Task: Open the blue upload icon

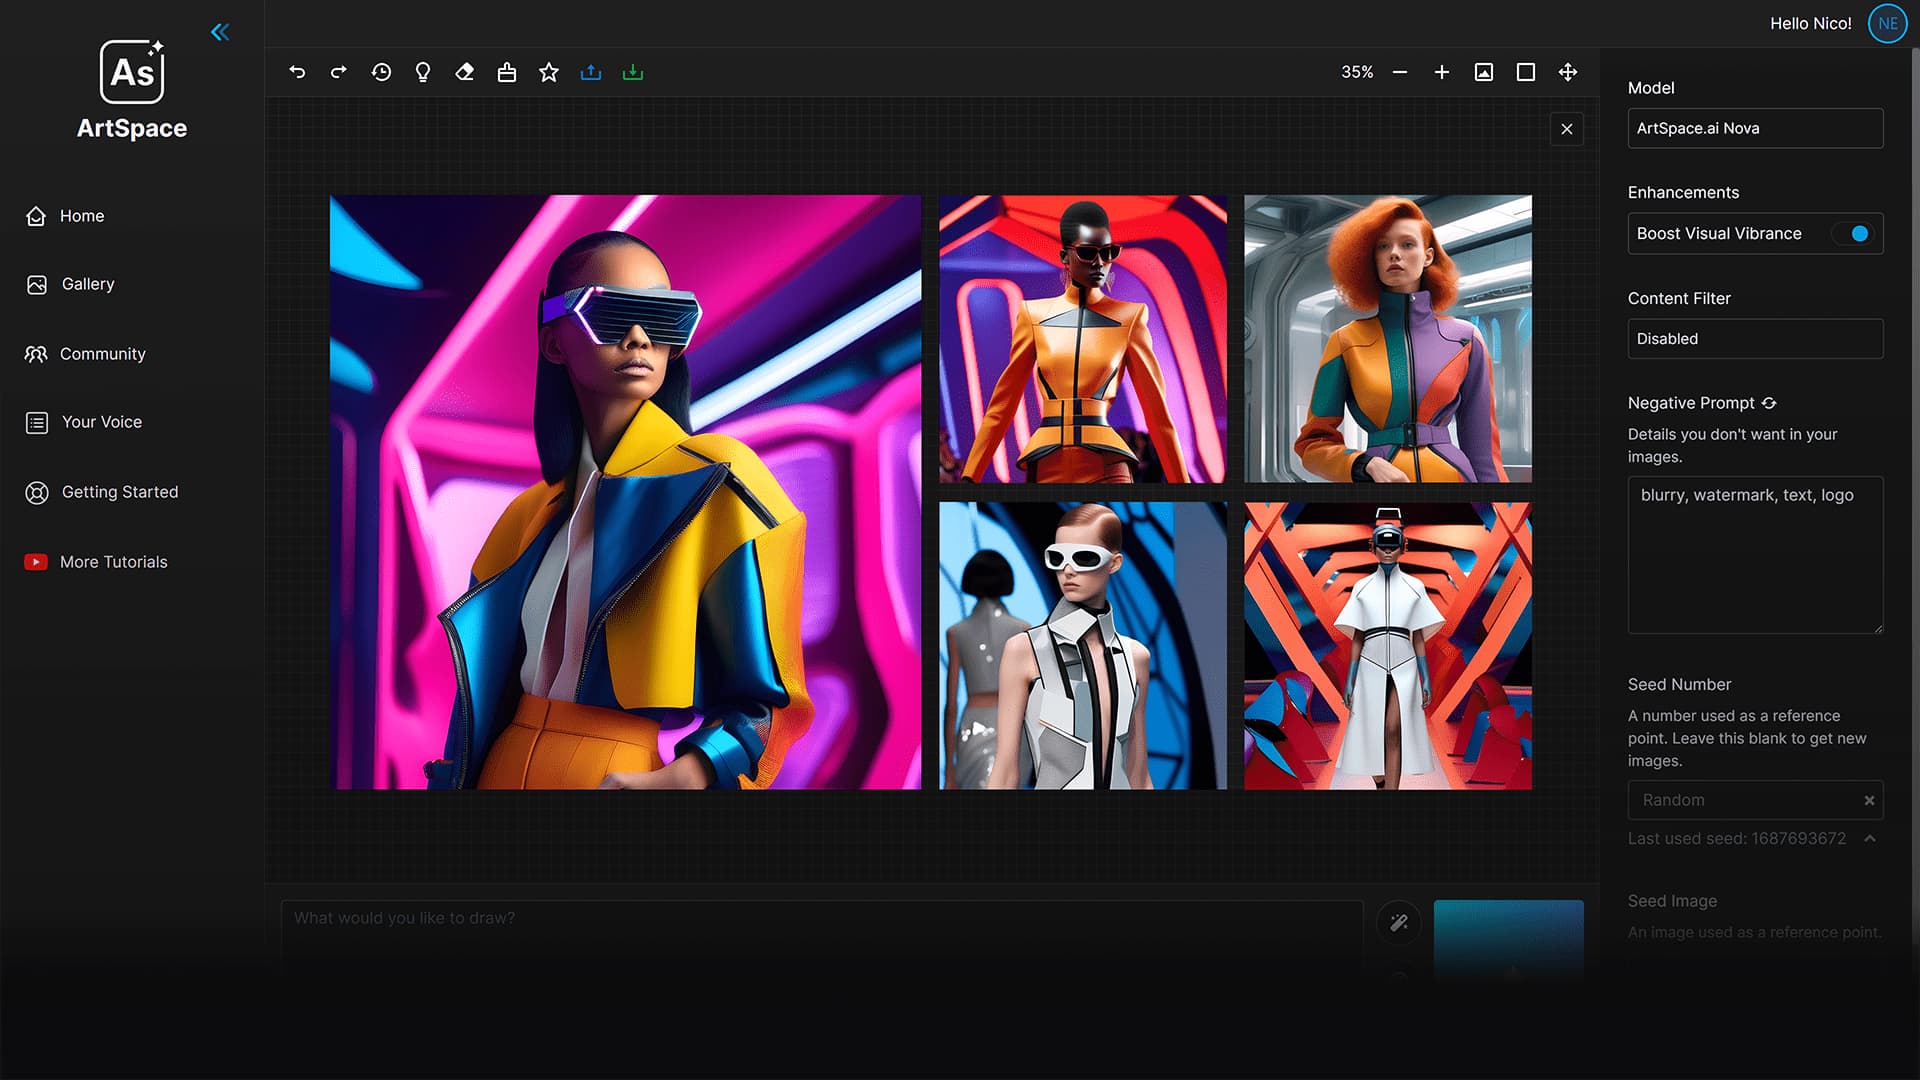Action: [x=591, y=72]
